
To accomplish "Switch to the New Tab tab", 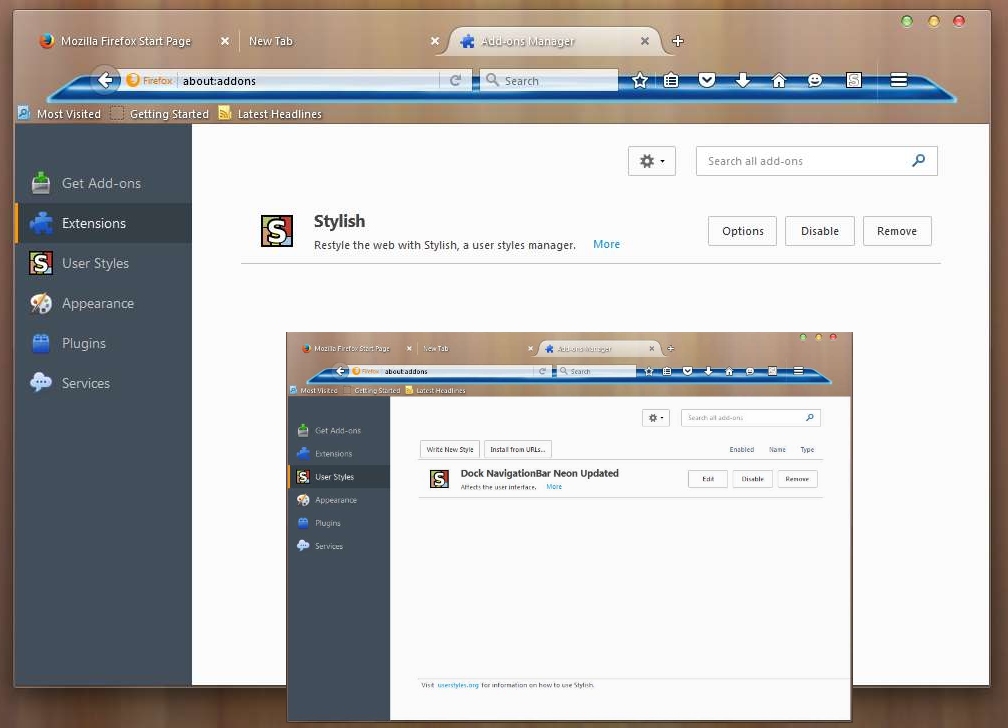I will click(271, 41).
